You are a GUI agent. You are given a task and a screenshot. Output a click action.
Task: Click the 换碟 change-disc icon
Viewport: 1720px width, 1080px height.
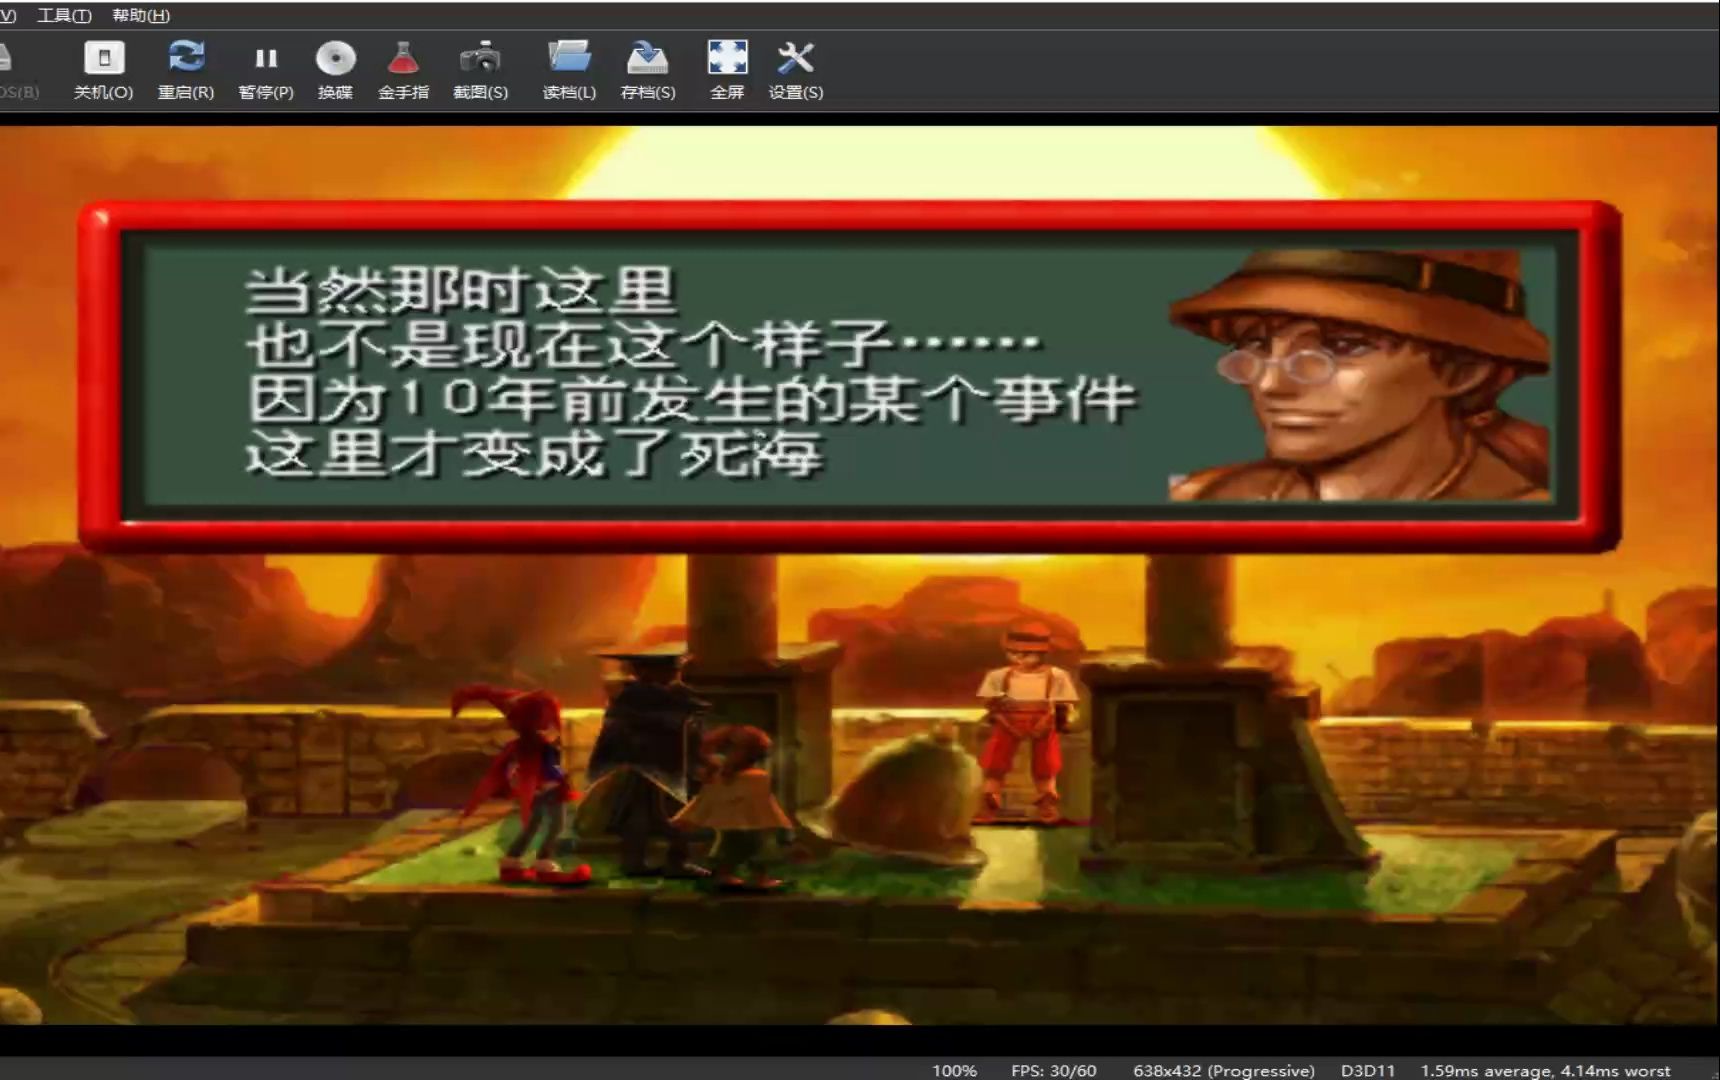coord(335,58)
